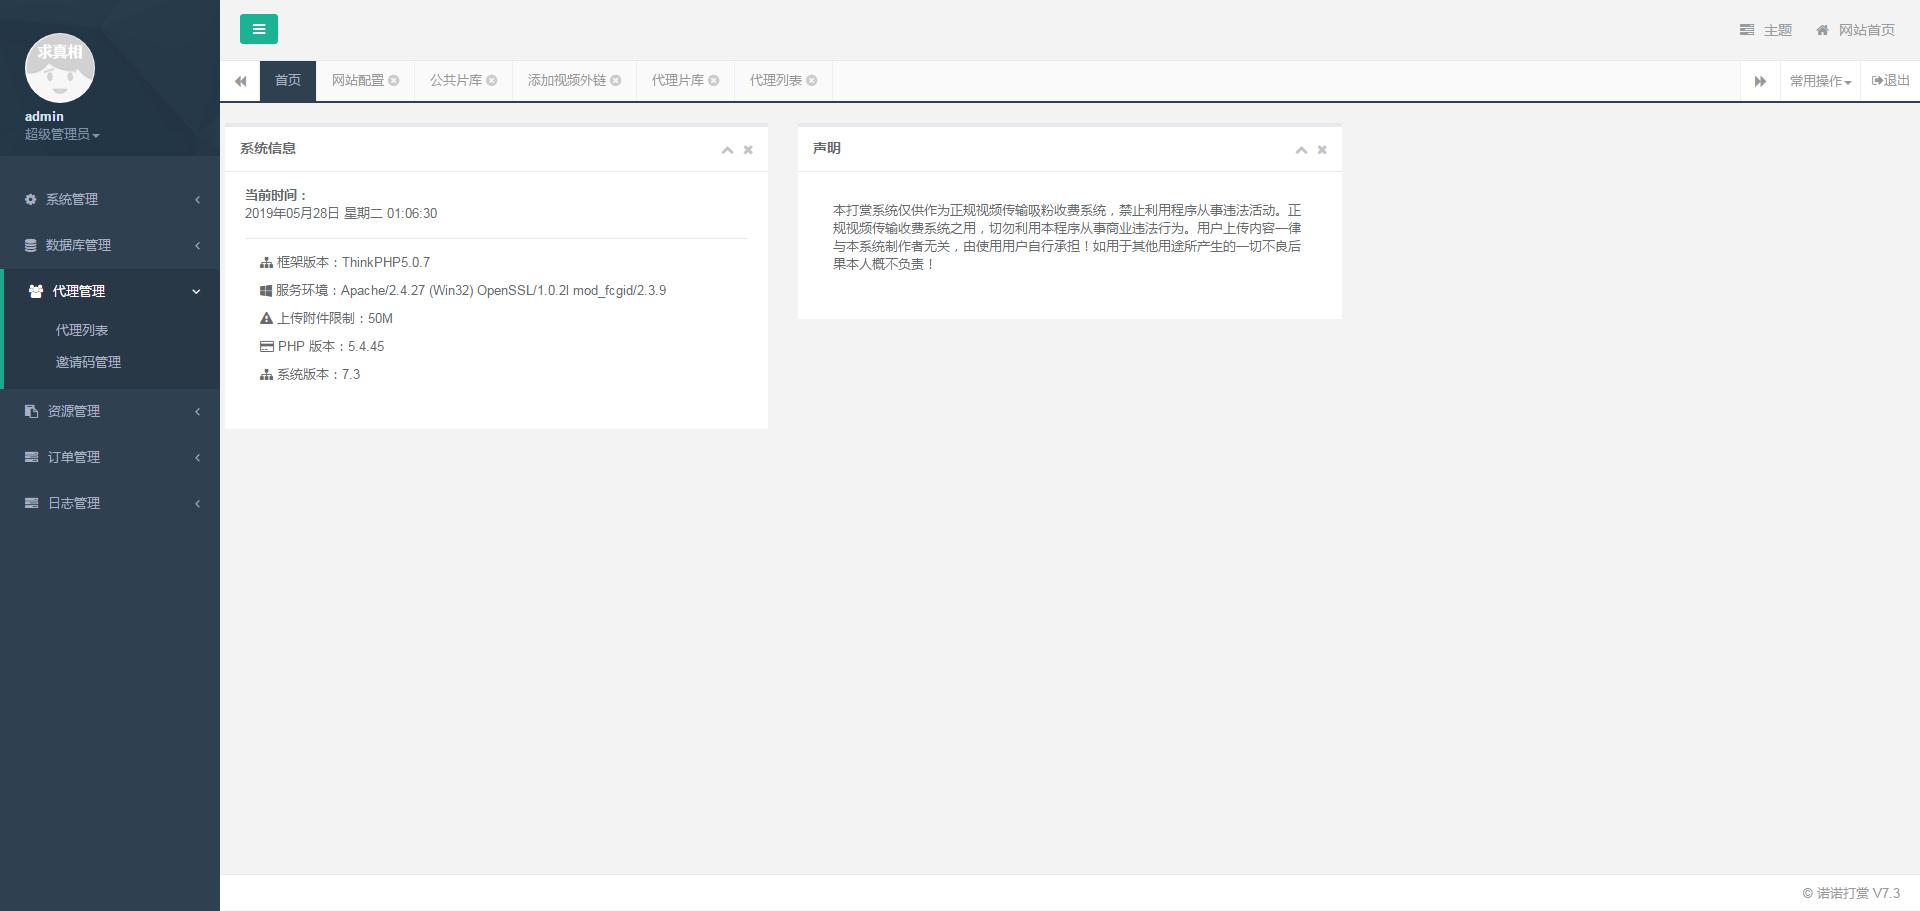
Task: Collapse the 代理管理 sidebar section
Action: [x=110, y=291]
